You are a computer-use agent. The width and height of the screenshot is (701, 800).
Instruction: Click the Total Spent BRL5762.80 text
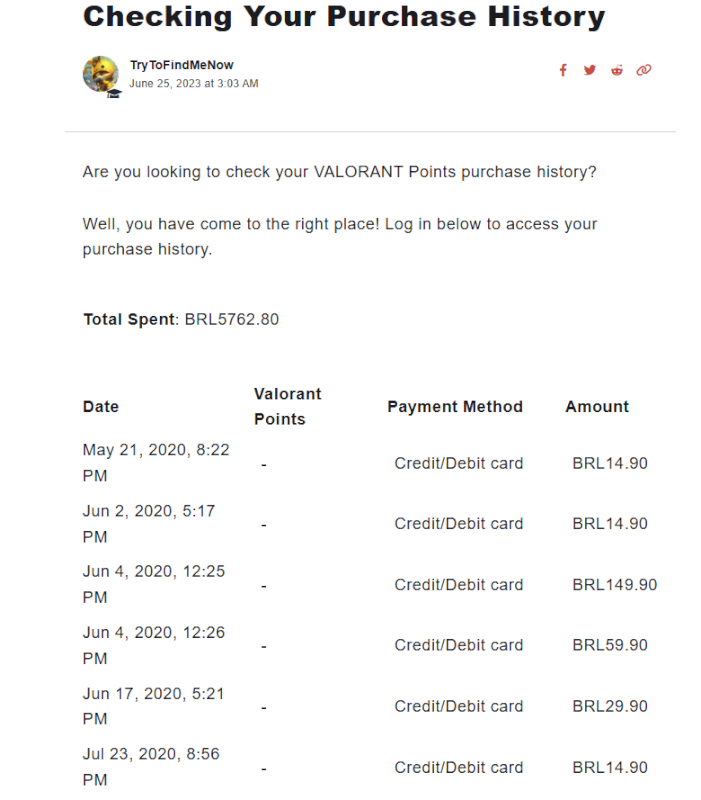click(181, 320)
